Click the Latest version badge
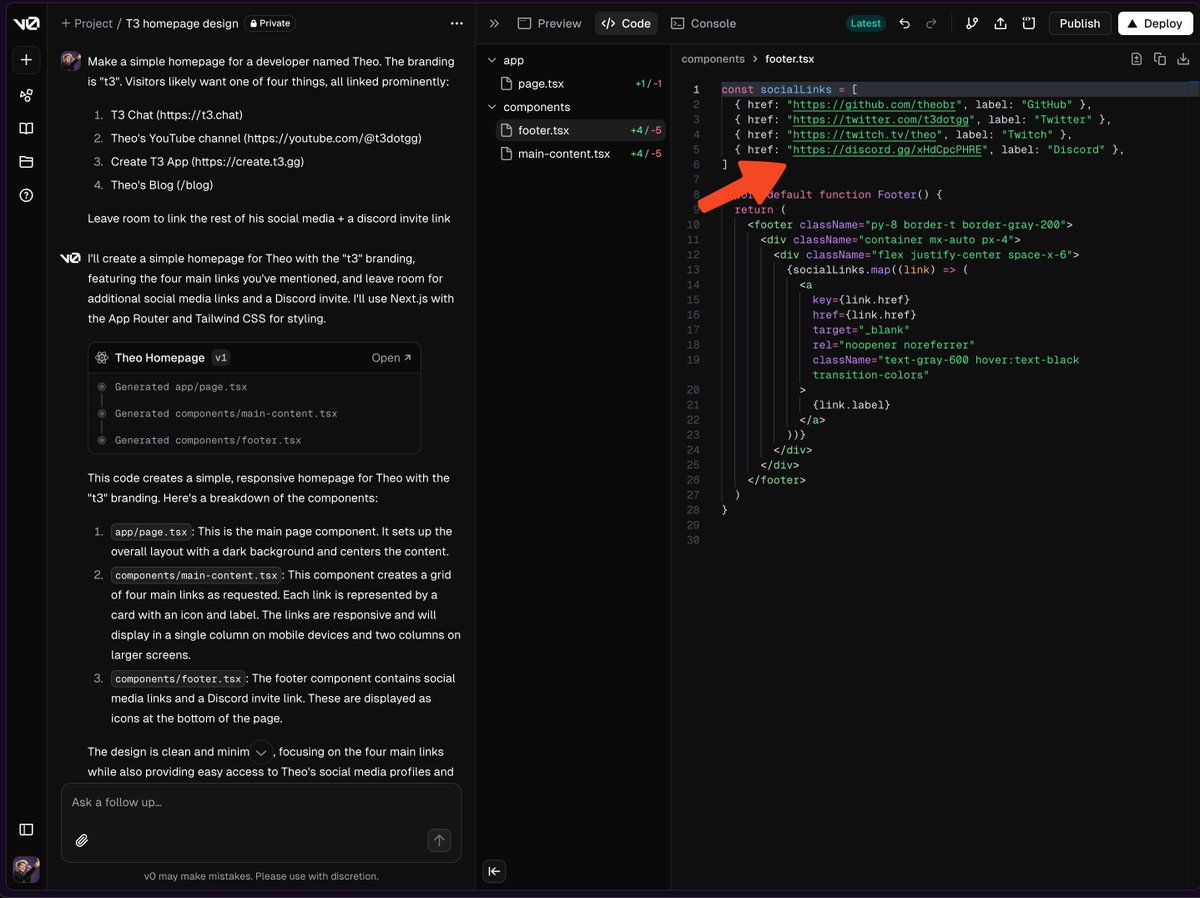 point(866,23)
